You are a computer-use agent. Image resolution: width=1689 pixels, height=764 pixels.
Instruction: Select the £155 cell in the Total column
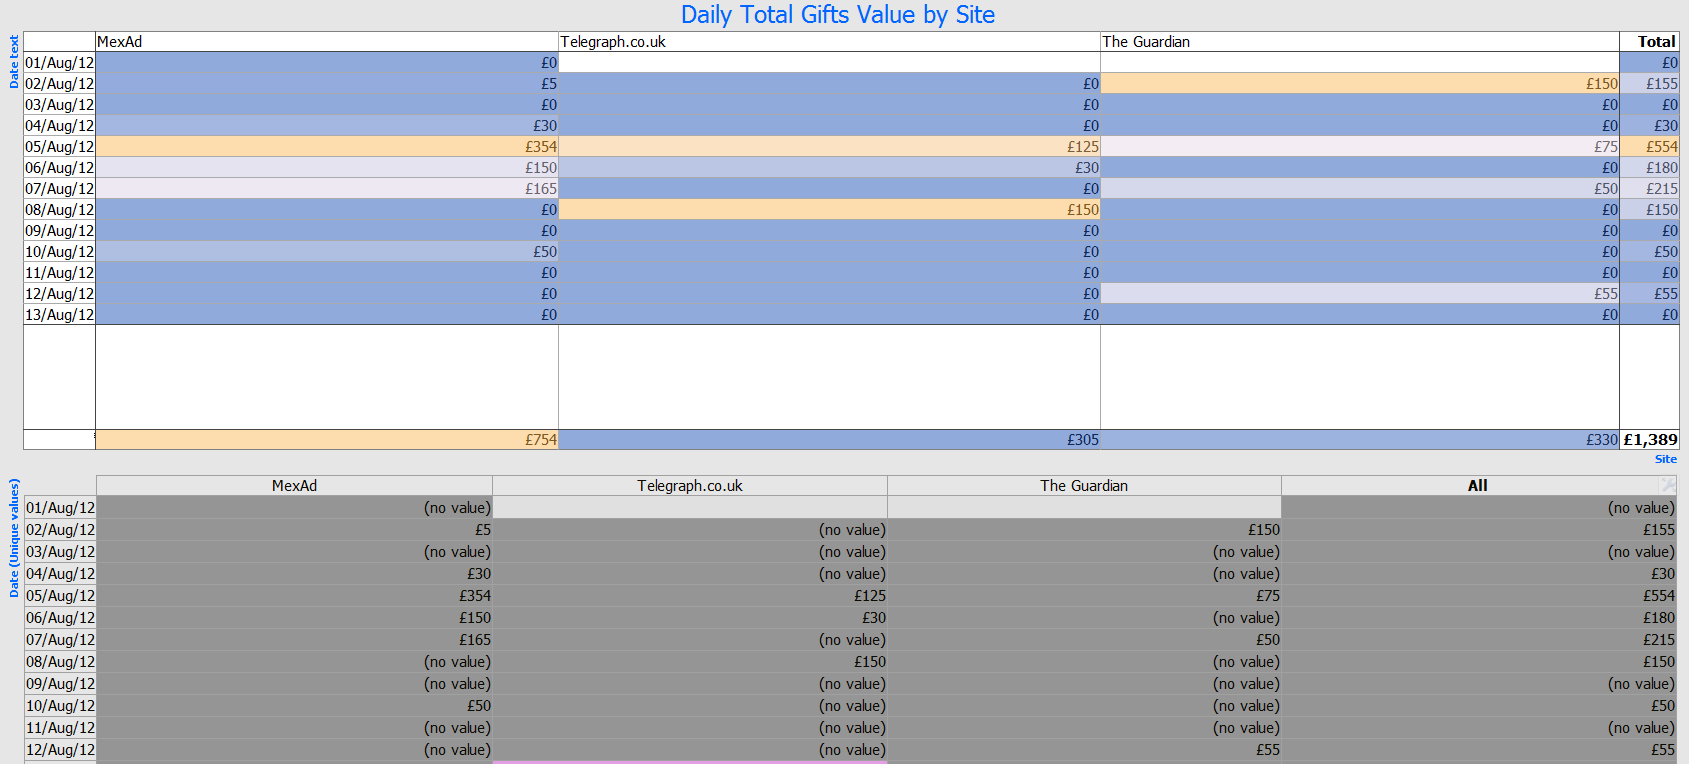click(1649, 84)
